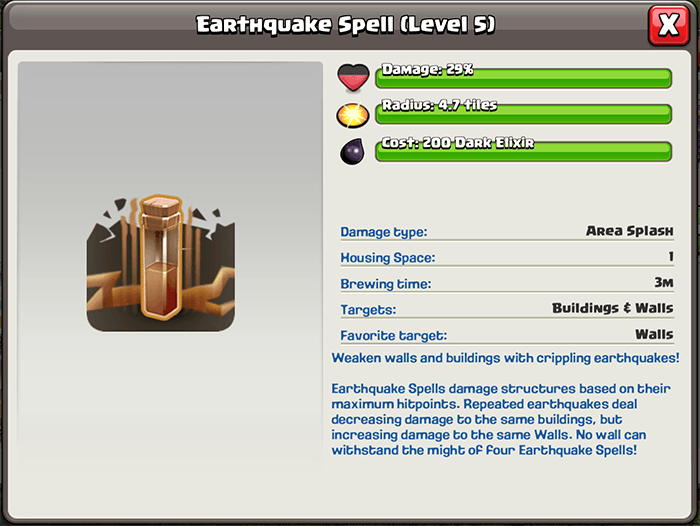This screenshot has height=526, width=700.
Task: Click the Damage 29% green bar
Action: (x=524, y=78)
